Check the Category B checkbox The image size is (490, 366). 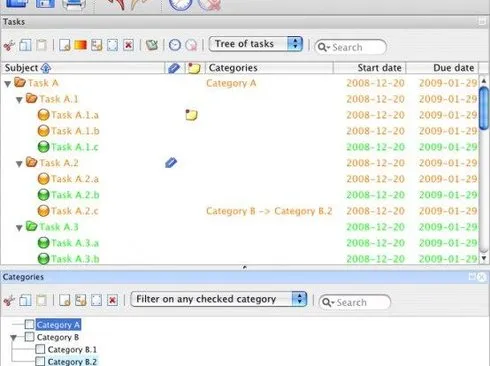pos(29,337)
